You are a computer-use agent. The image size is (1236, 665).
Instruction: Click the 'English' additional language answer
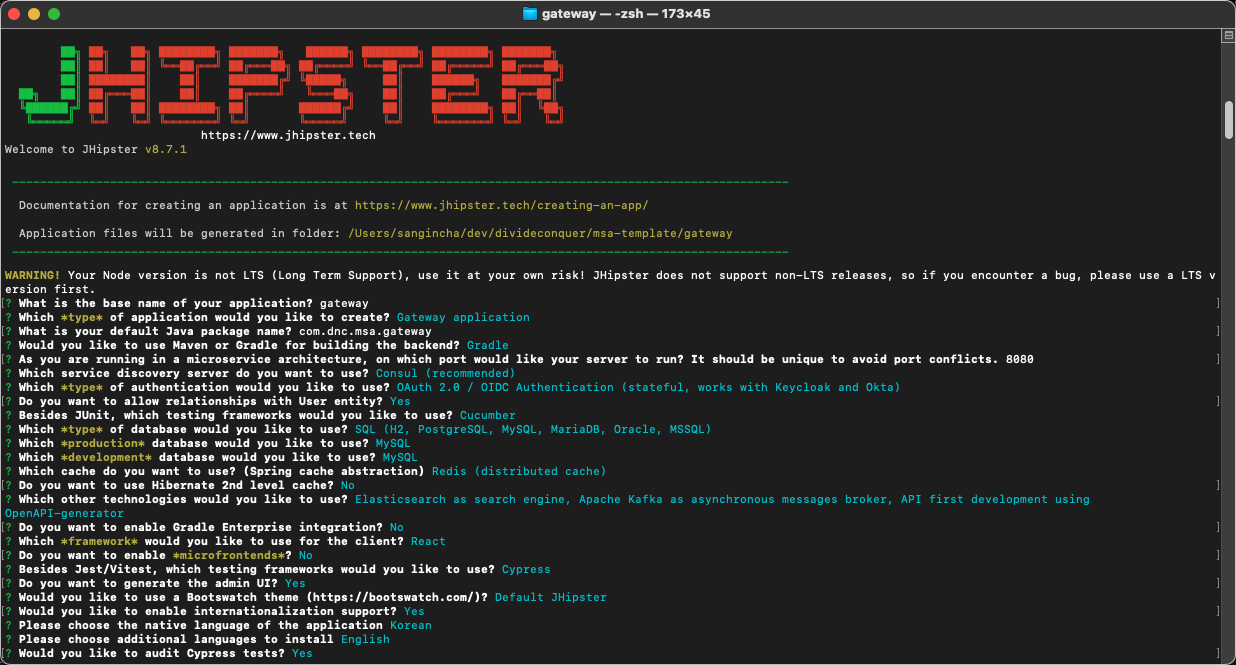(365, 639)
